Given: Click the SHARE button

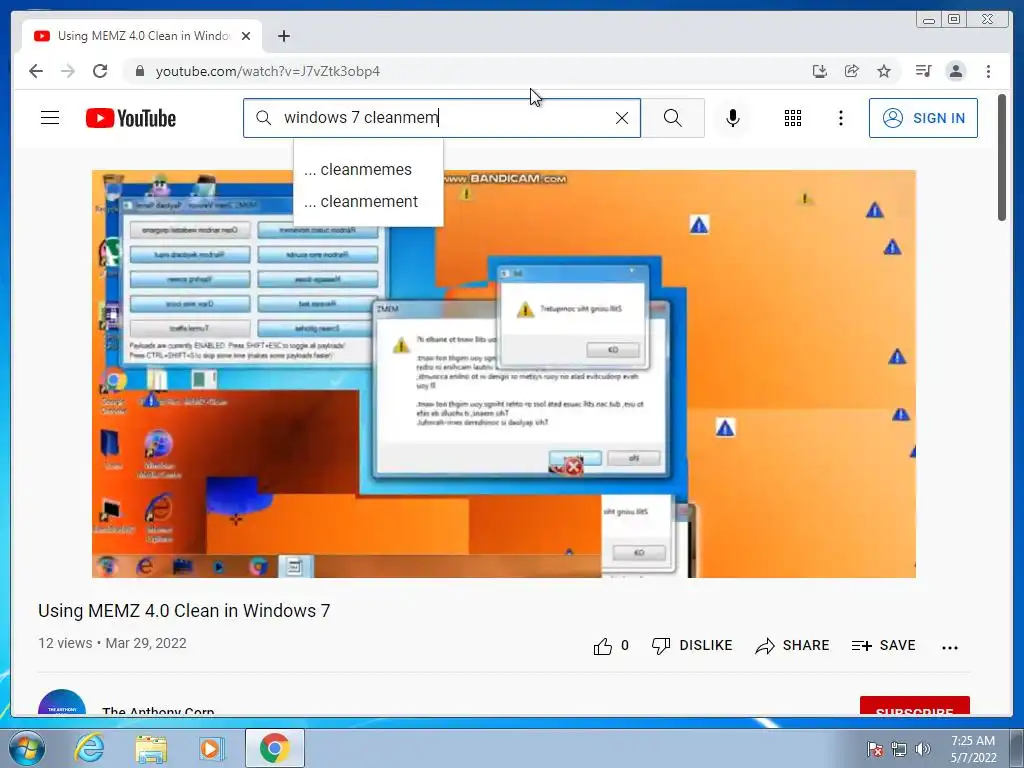Looking at the screenshot, I should [792, 645].
